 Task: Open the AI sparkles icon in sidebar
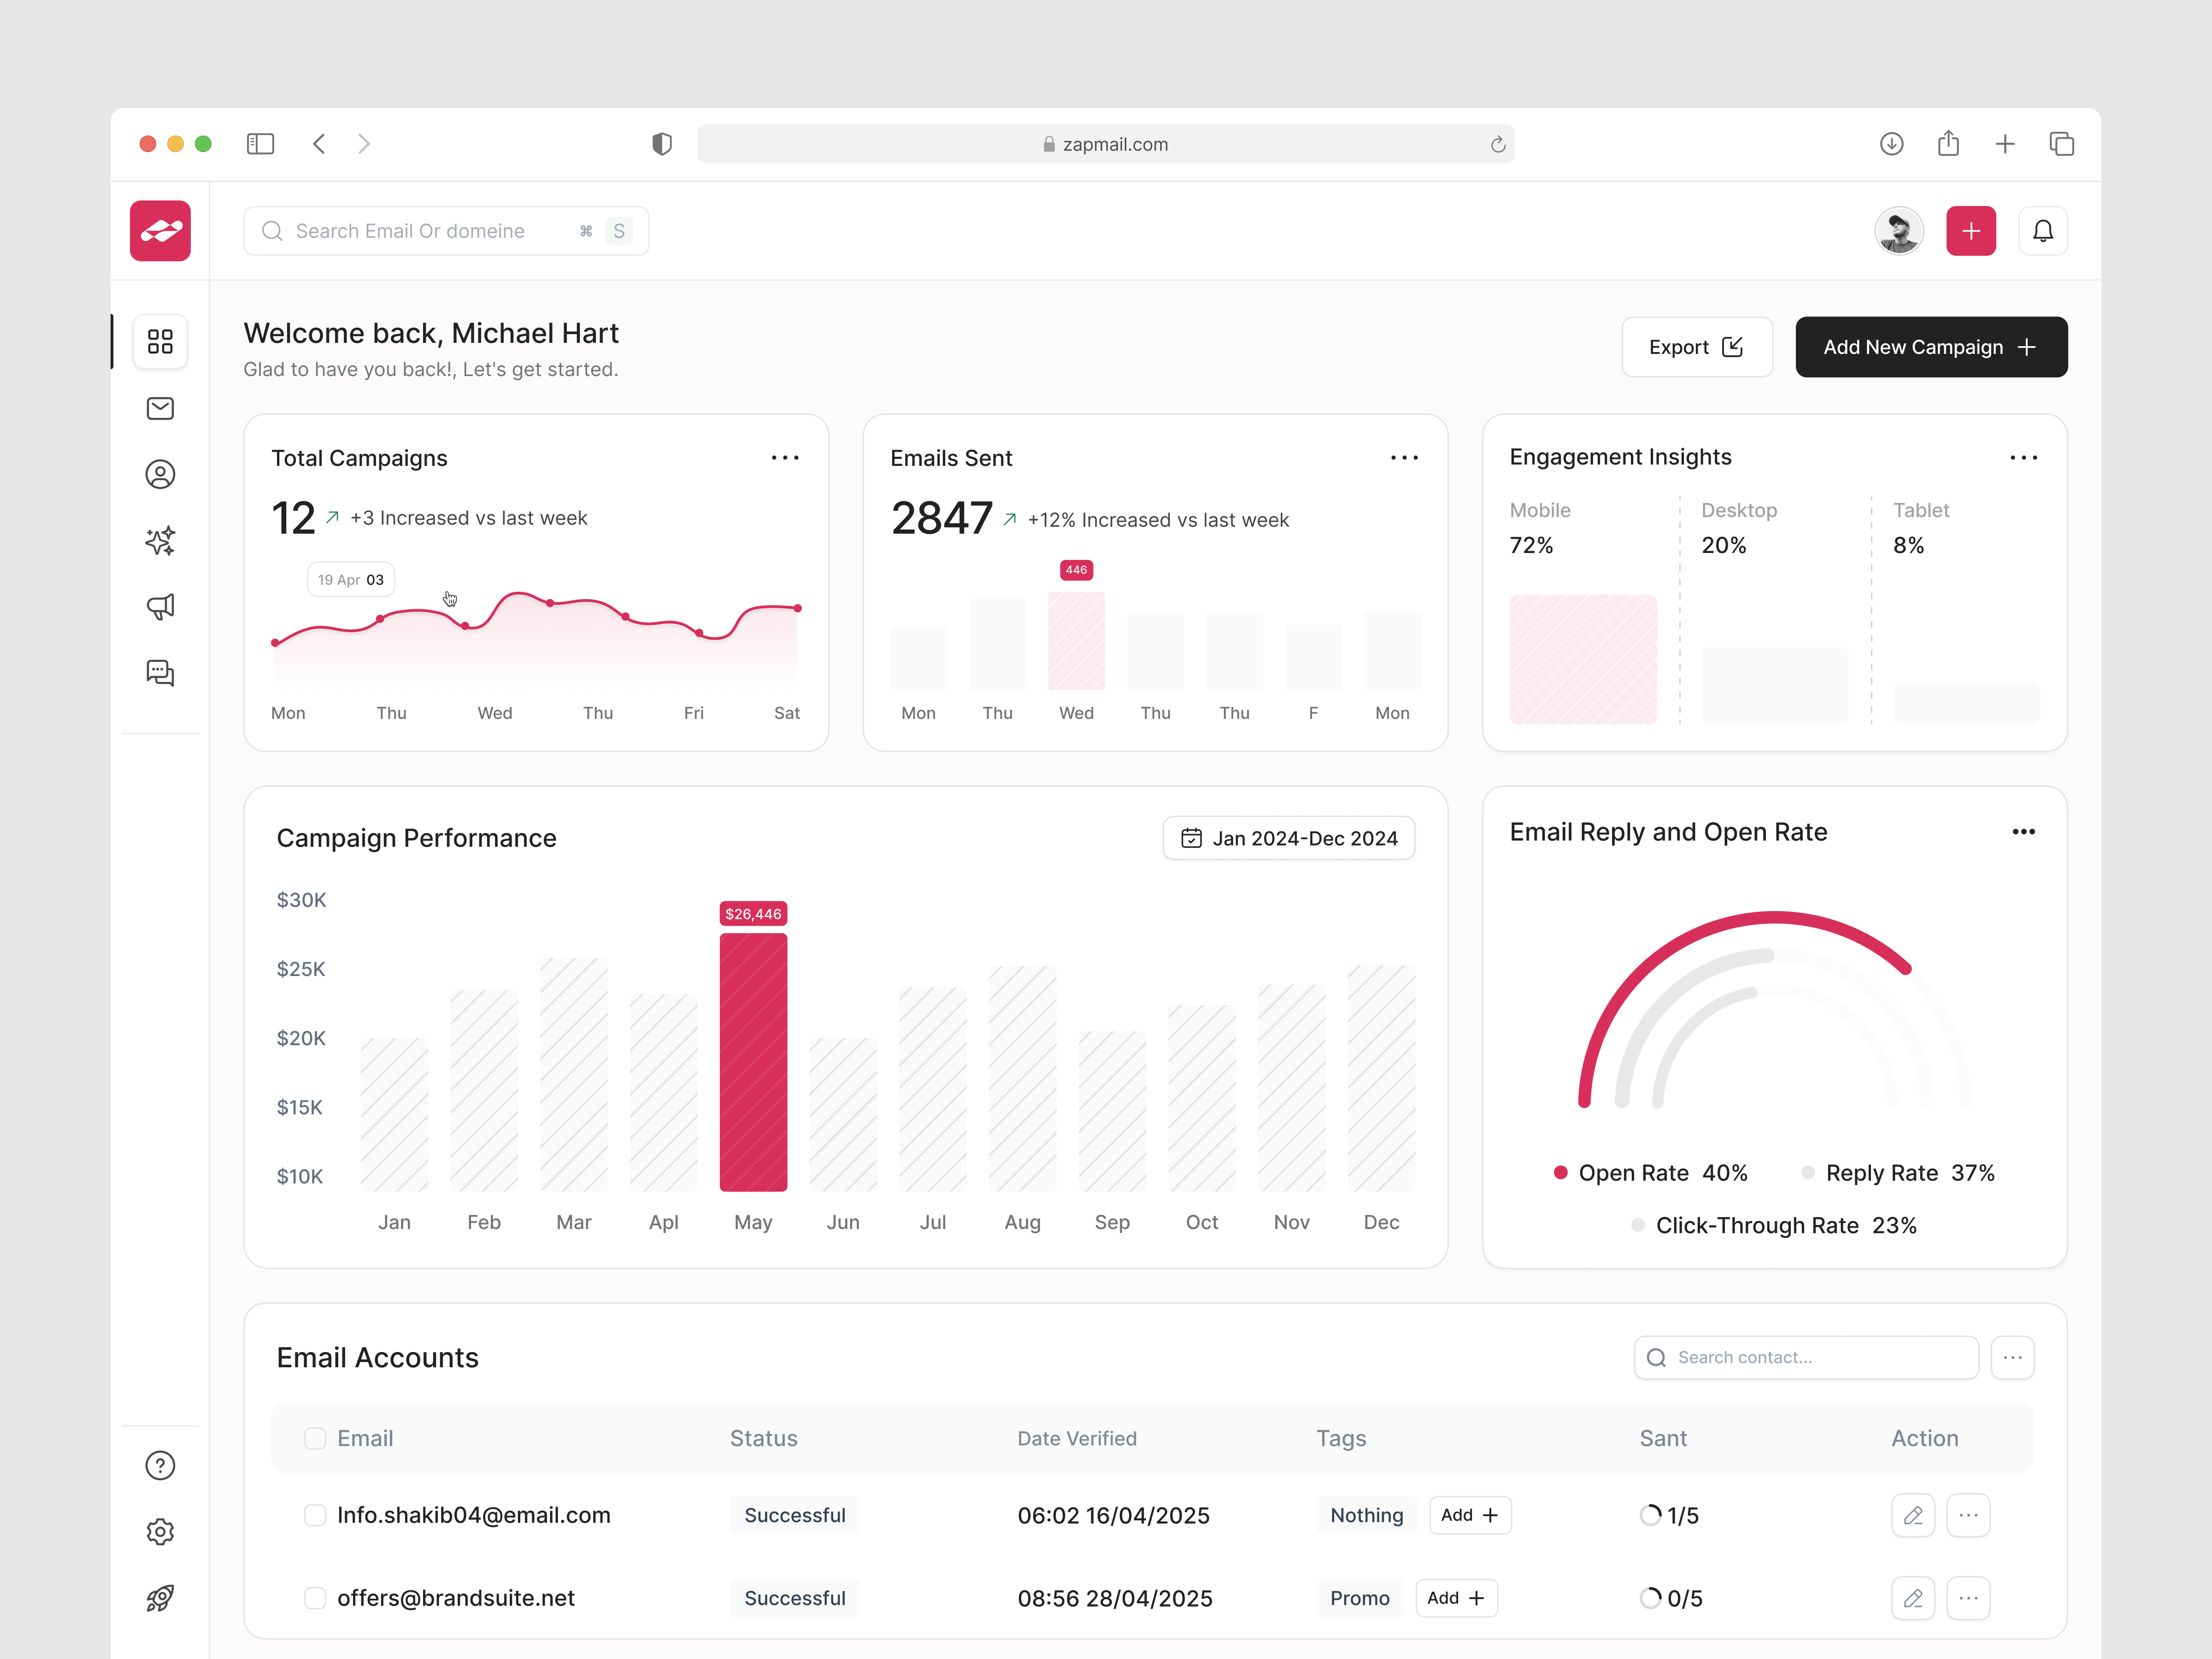[160, 540]
